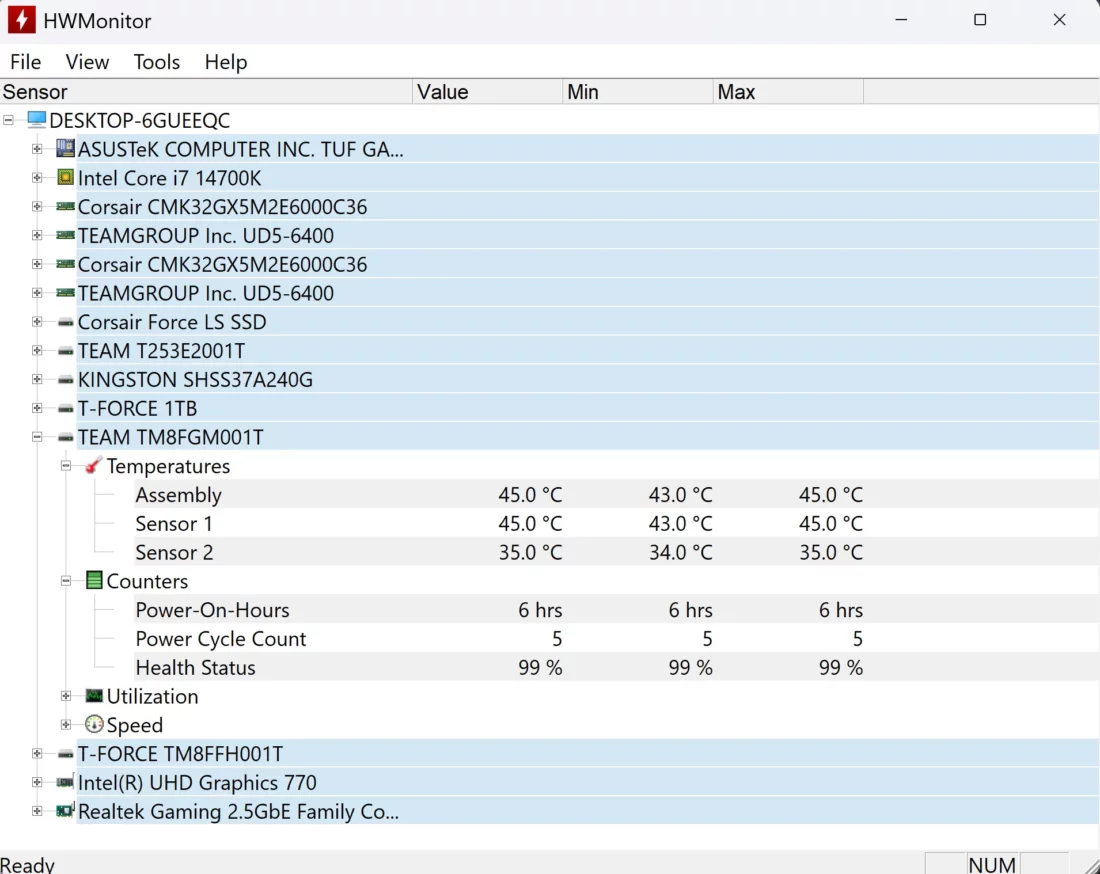Click the Temperatures thermometer icon

tap(93, 466)
